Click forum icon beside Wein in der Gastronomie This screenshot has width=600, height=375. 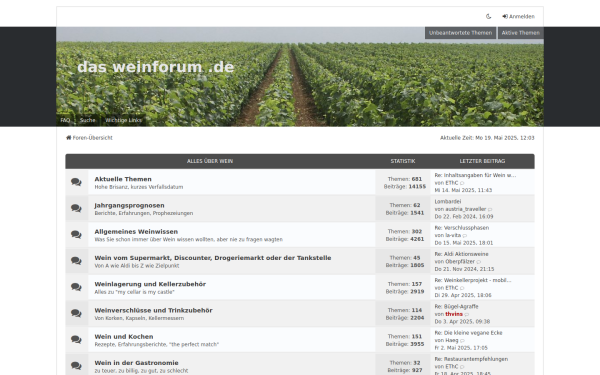coord(76,365)
